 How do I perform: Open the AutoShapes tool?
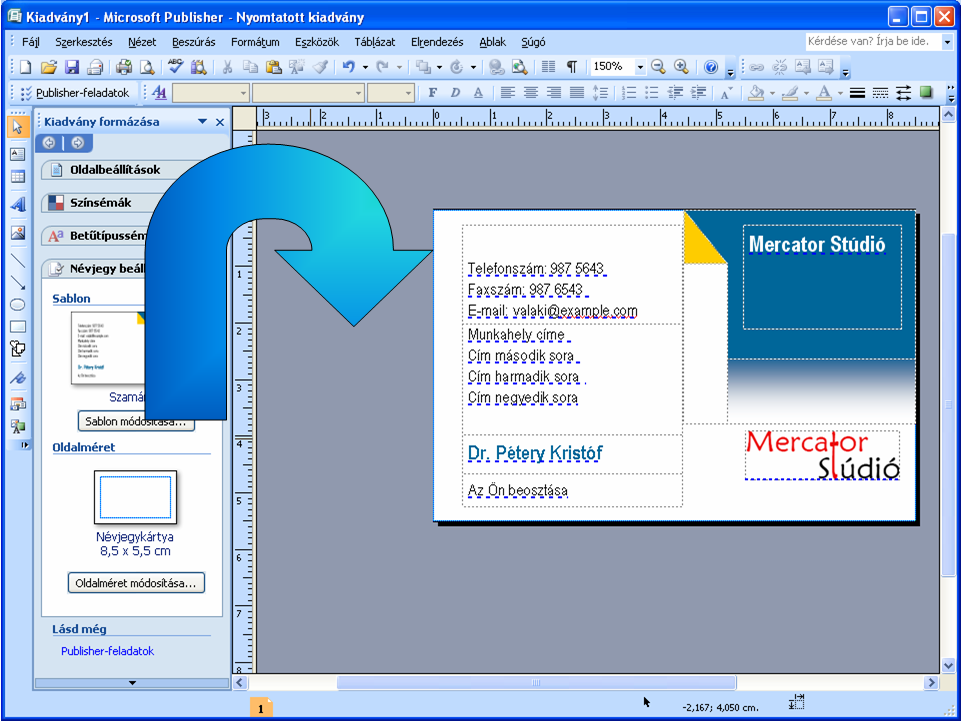[x=17, y=349]
